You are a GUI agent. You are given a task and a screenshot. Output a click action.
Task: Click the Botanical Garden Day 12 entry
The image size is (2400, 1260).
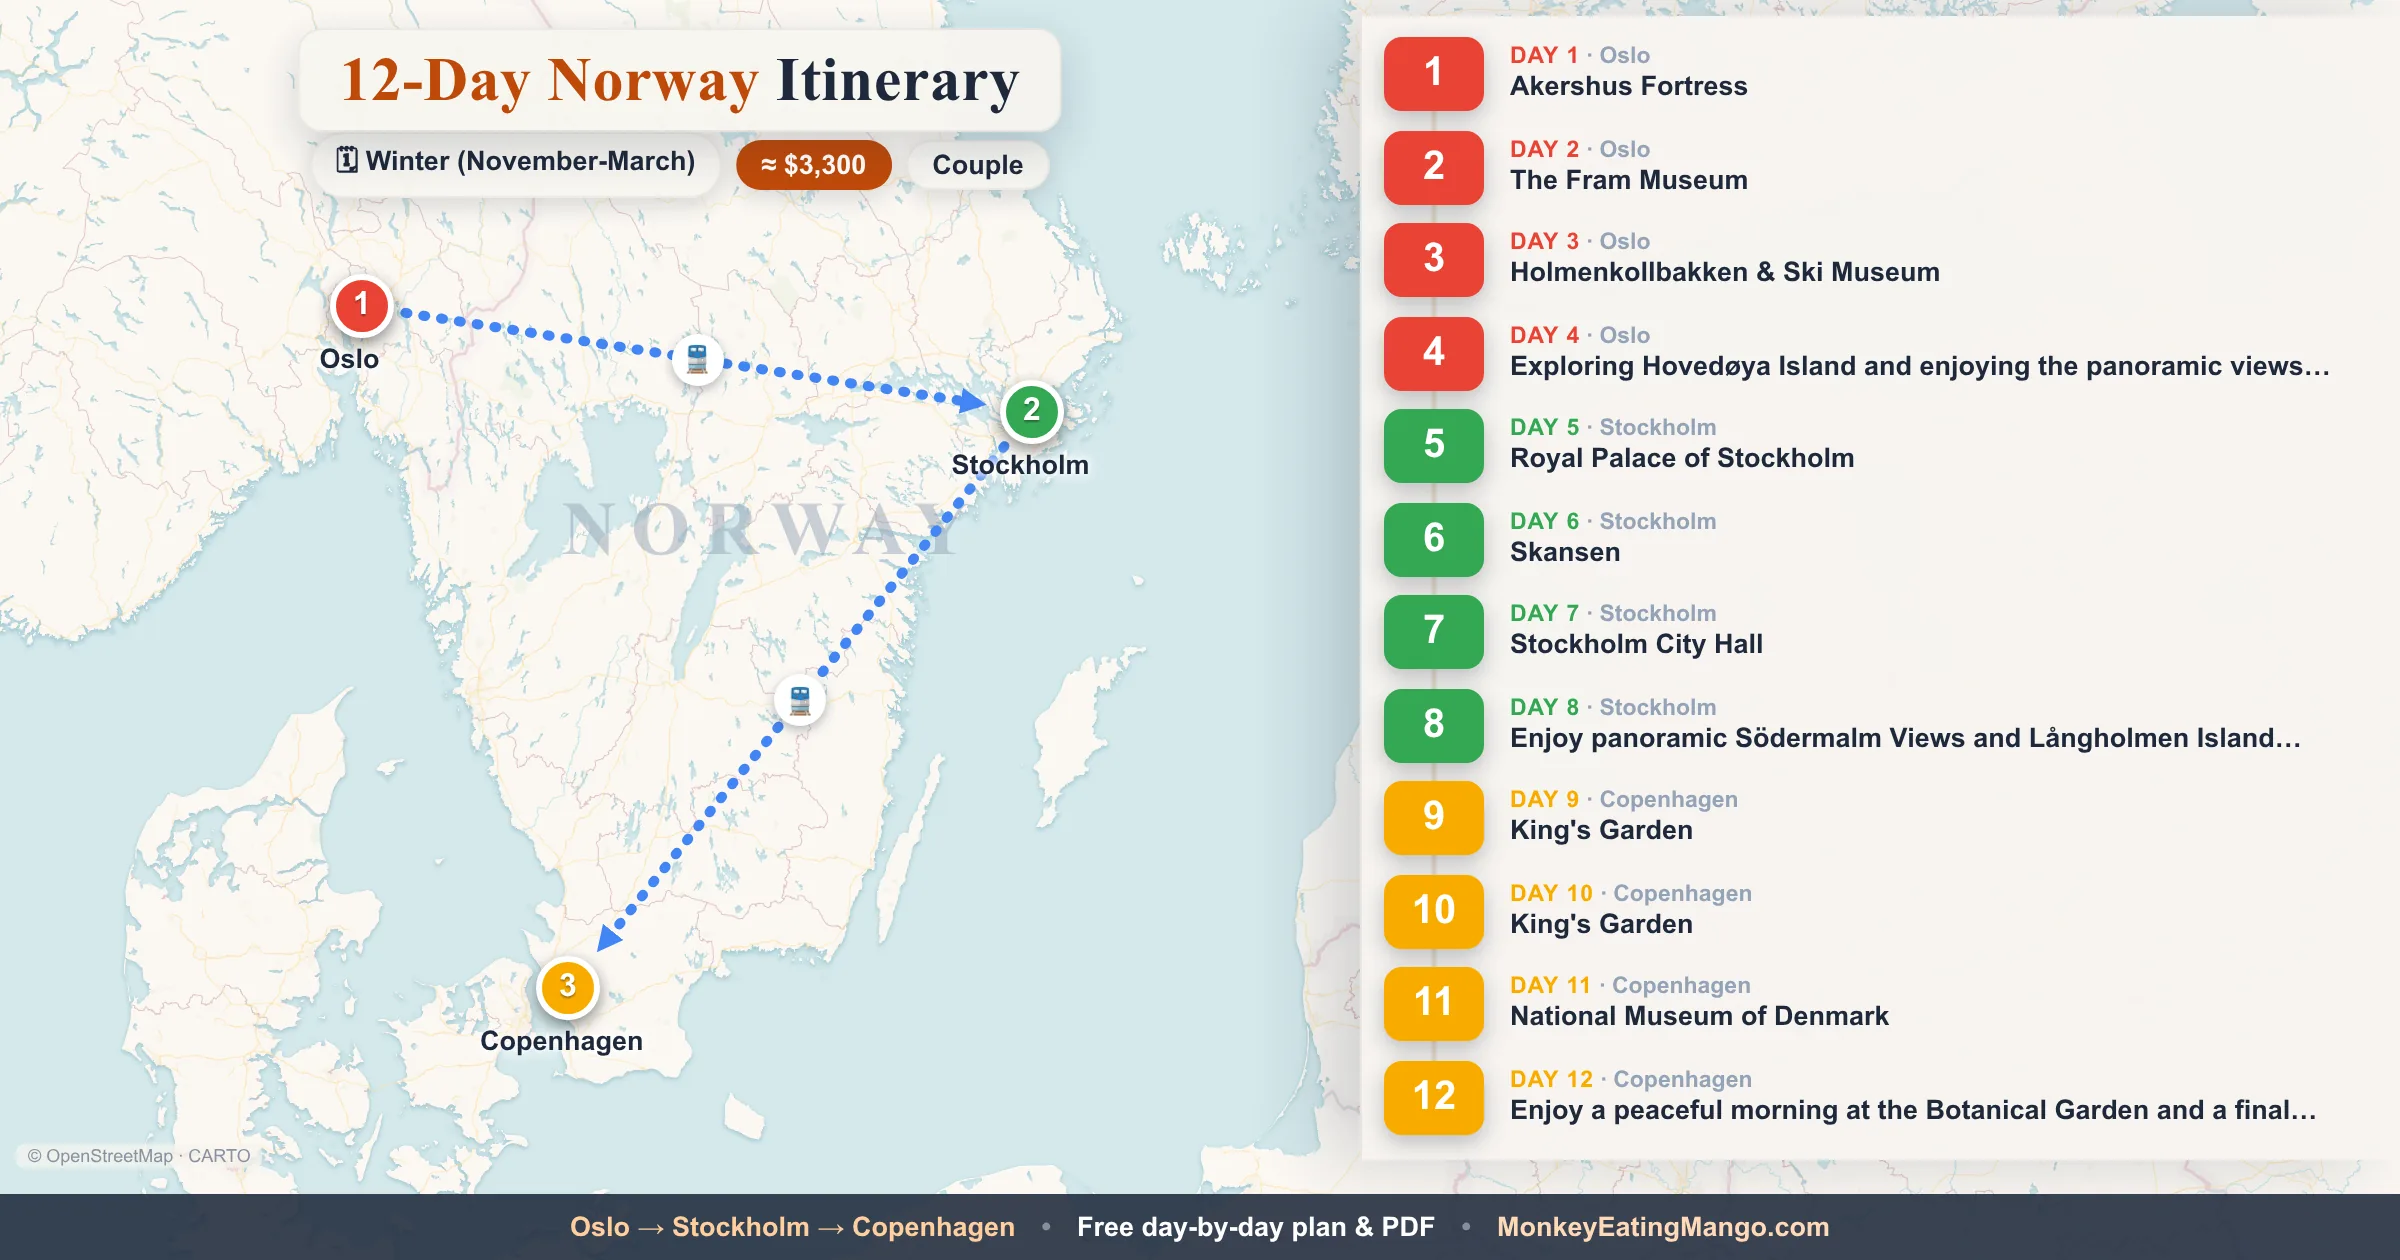coord(1912,1111)
